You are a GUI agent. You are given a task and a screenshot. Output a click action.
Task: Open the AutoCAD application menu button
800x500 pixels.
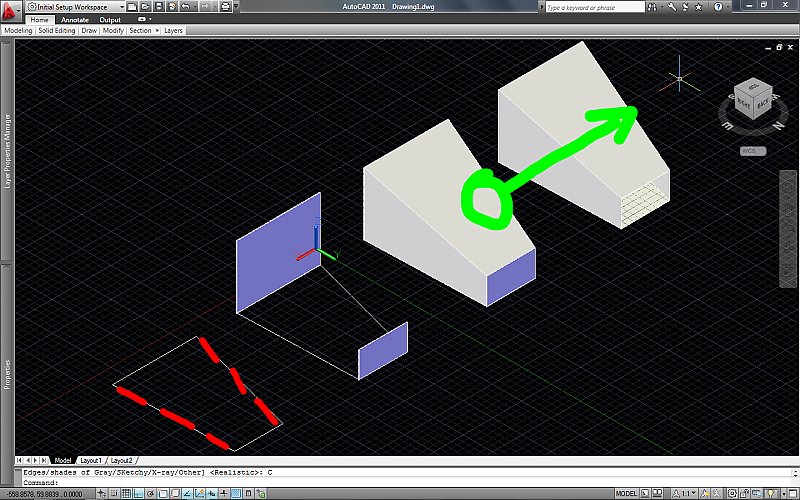(9, 10)
